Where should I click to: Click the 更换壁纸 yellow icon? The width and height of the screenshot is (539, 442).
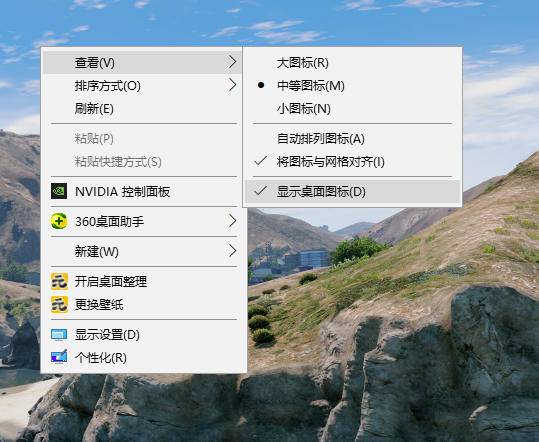click(59, 304)
